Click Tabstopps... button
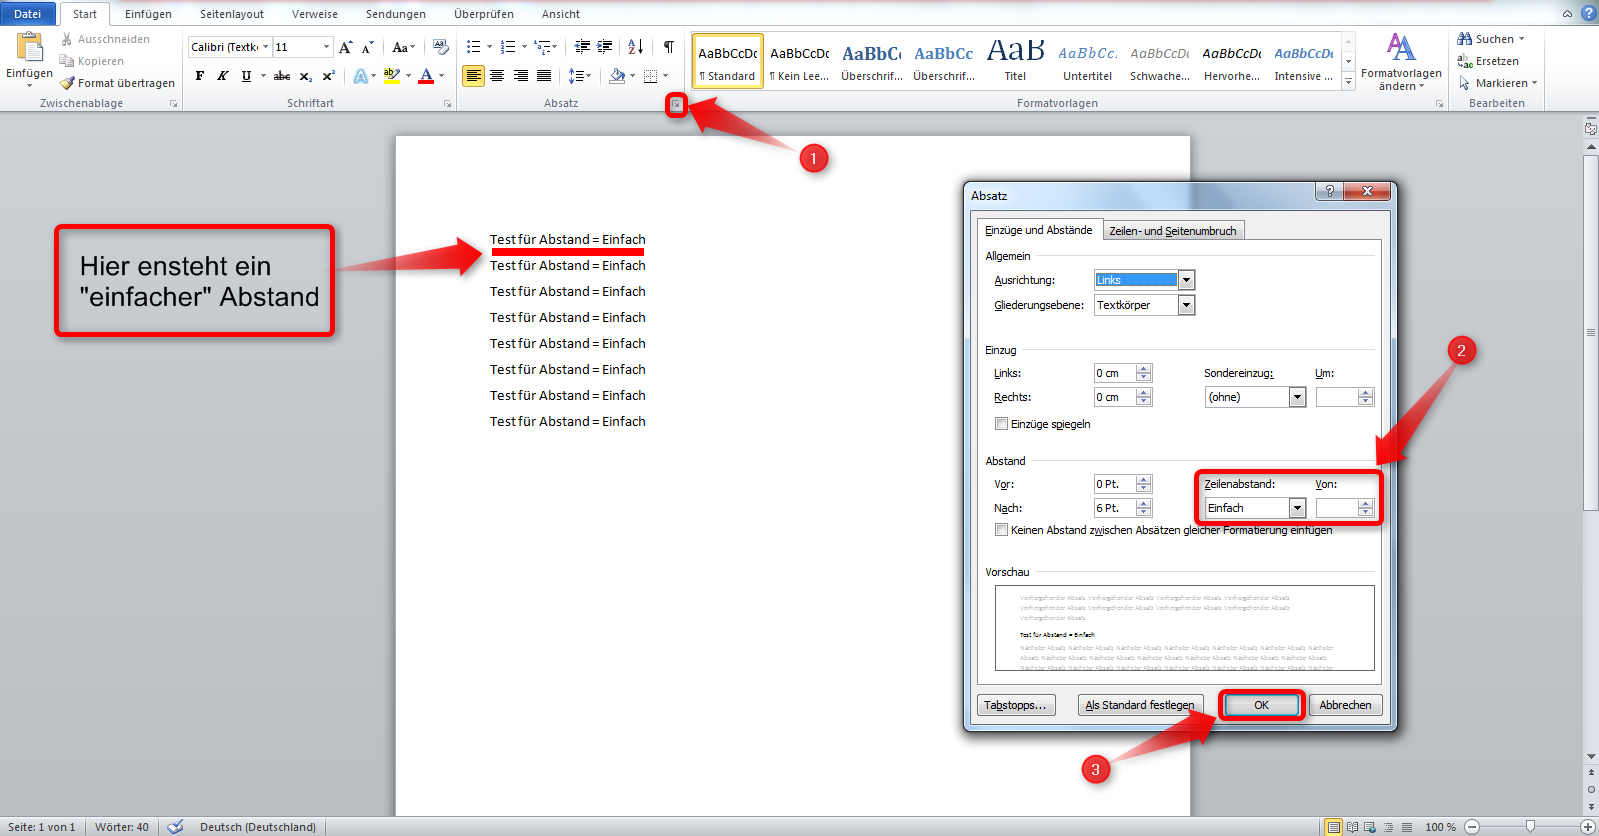 (x=1015, y=705)
